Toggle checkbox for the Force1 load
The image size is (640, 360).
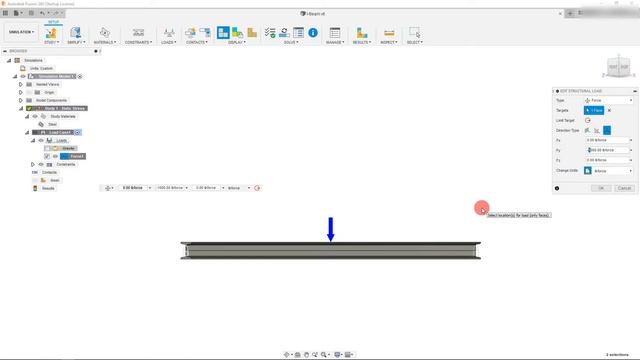(x=47, y=156)
